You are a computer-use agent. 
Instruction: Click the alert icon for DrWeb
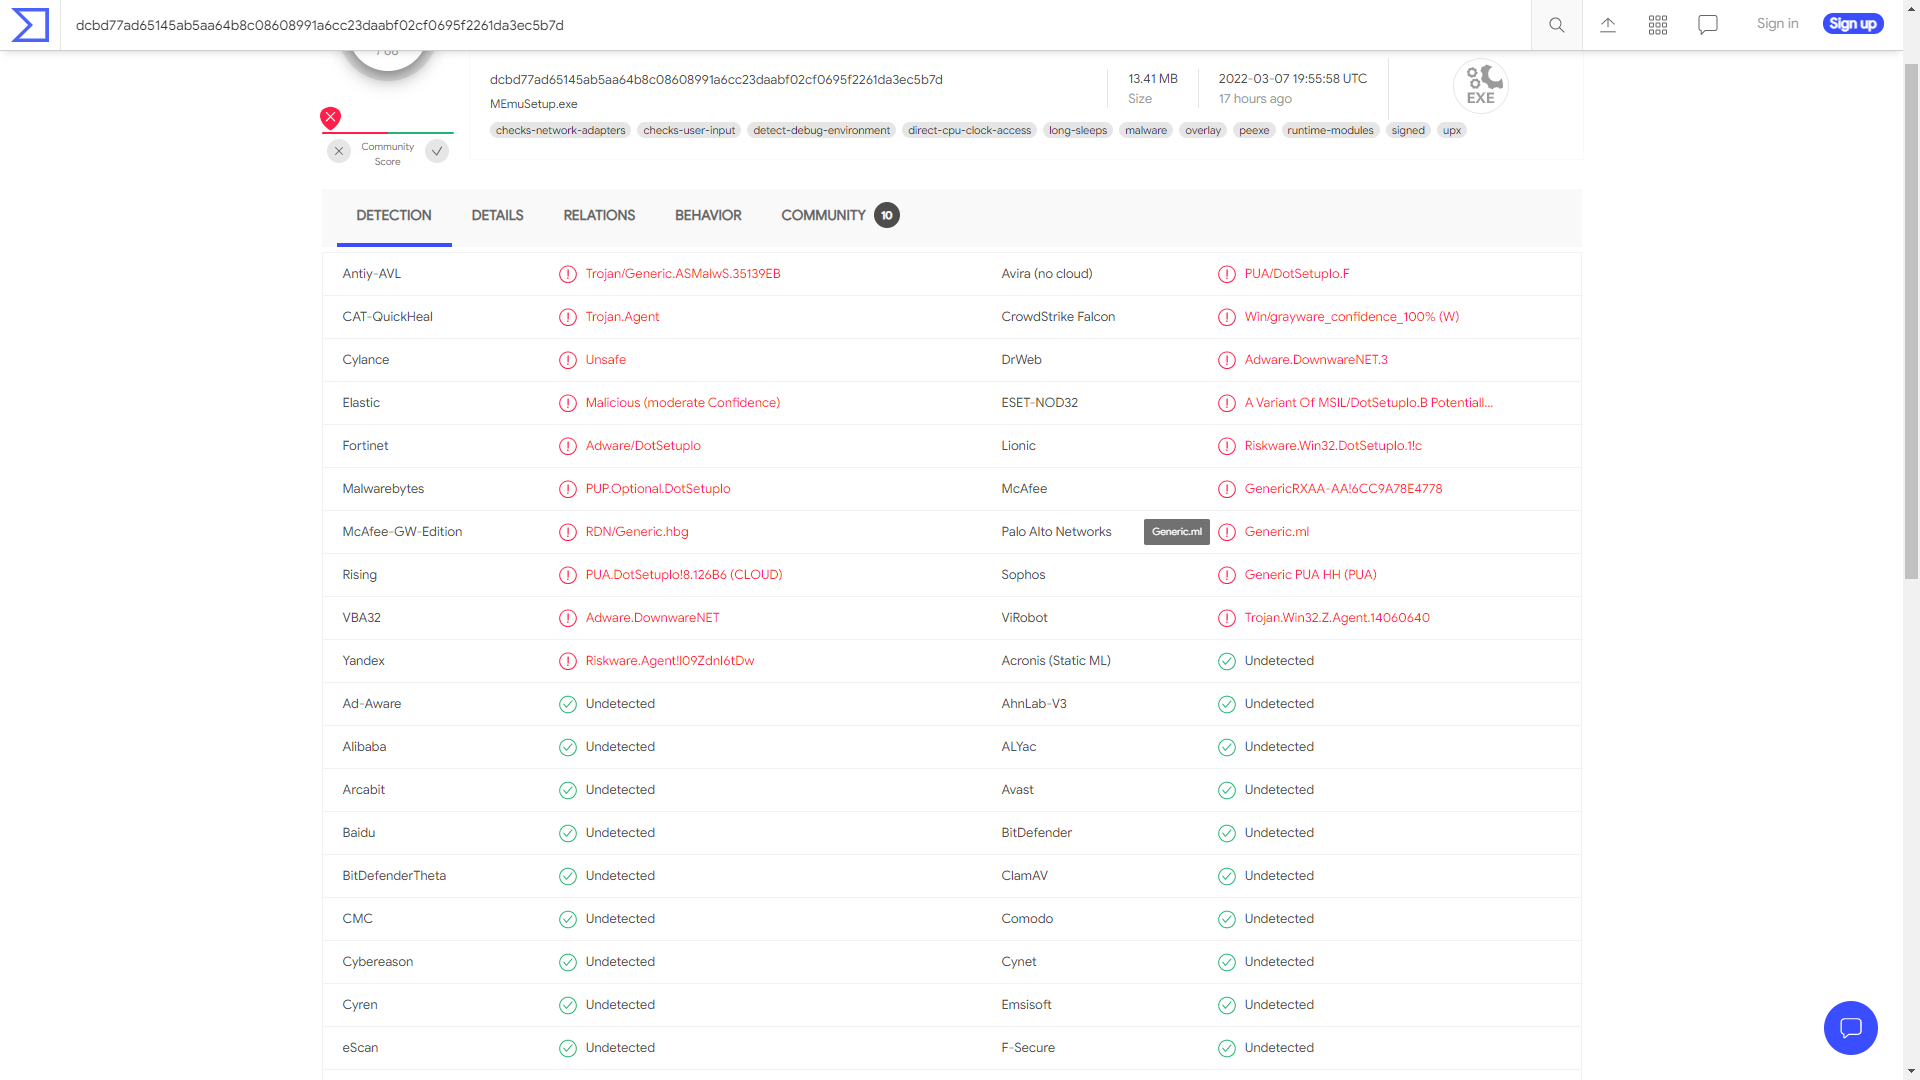(1227, 360)
